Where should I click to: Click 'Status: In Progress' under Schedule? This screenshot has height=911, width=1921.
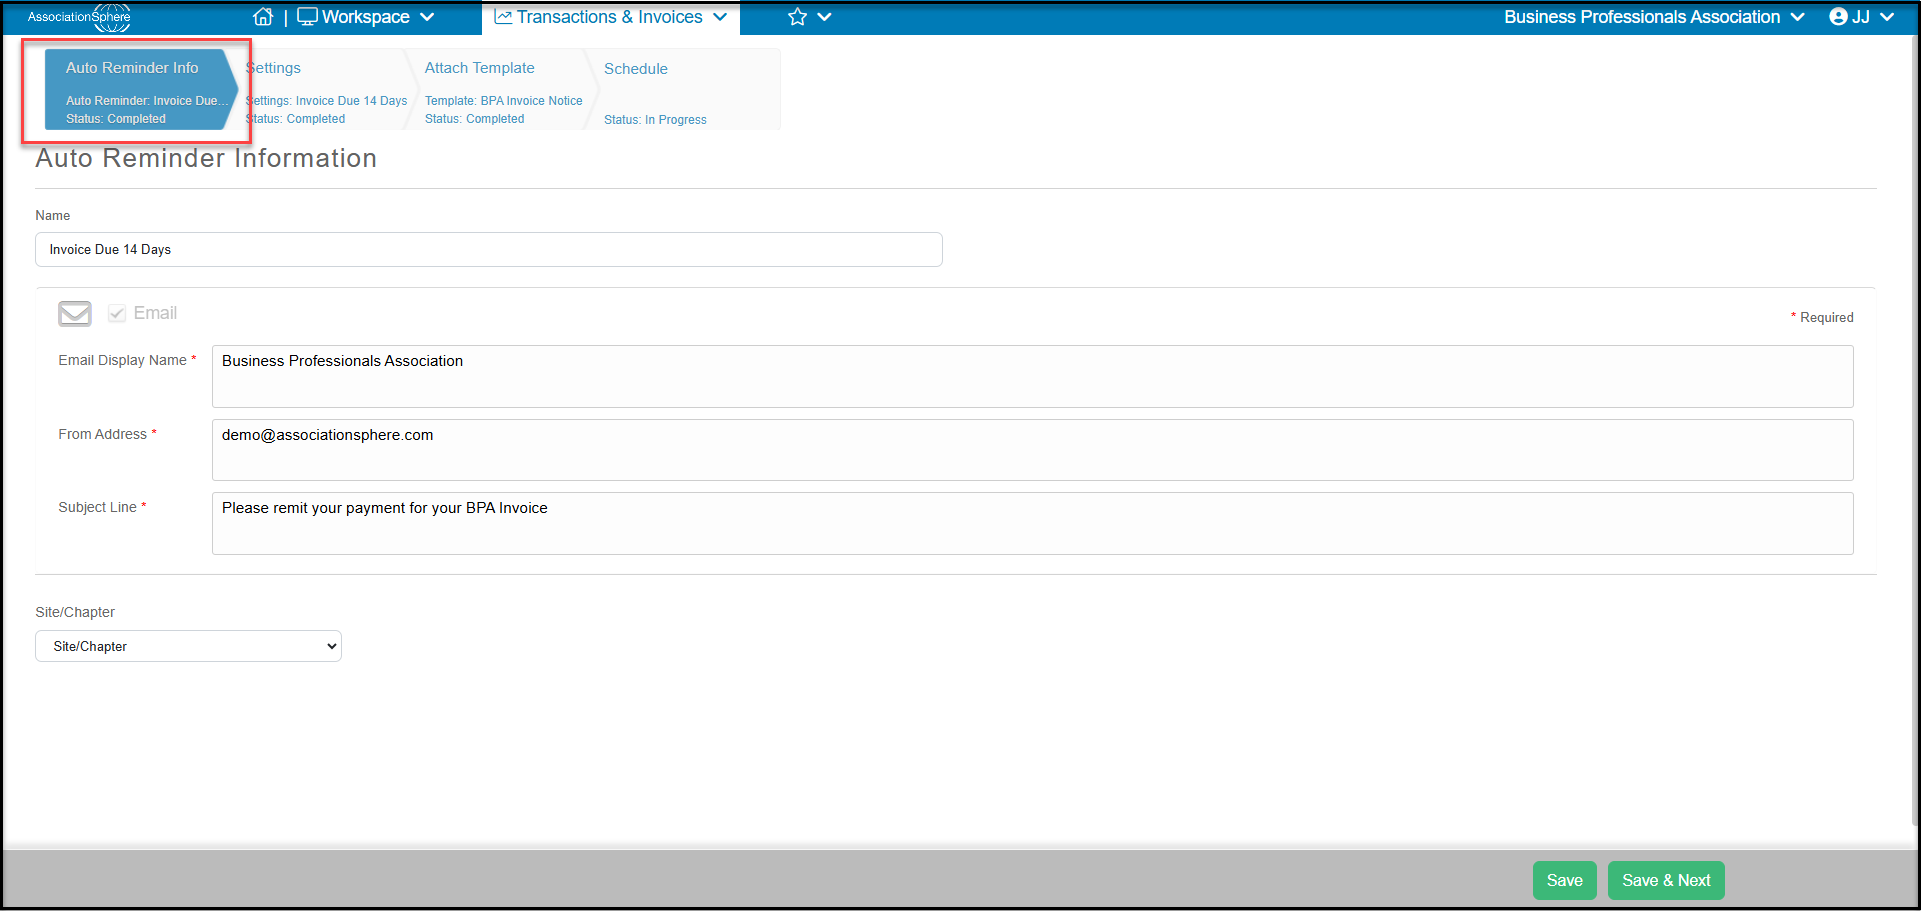(x=655, y=120)
